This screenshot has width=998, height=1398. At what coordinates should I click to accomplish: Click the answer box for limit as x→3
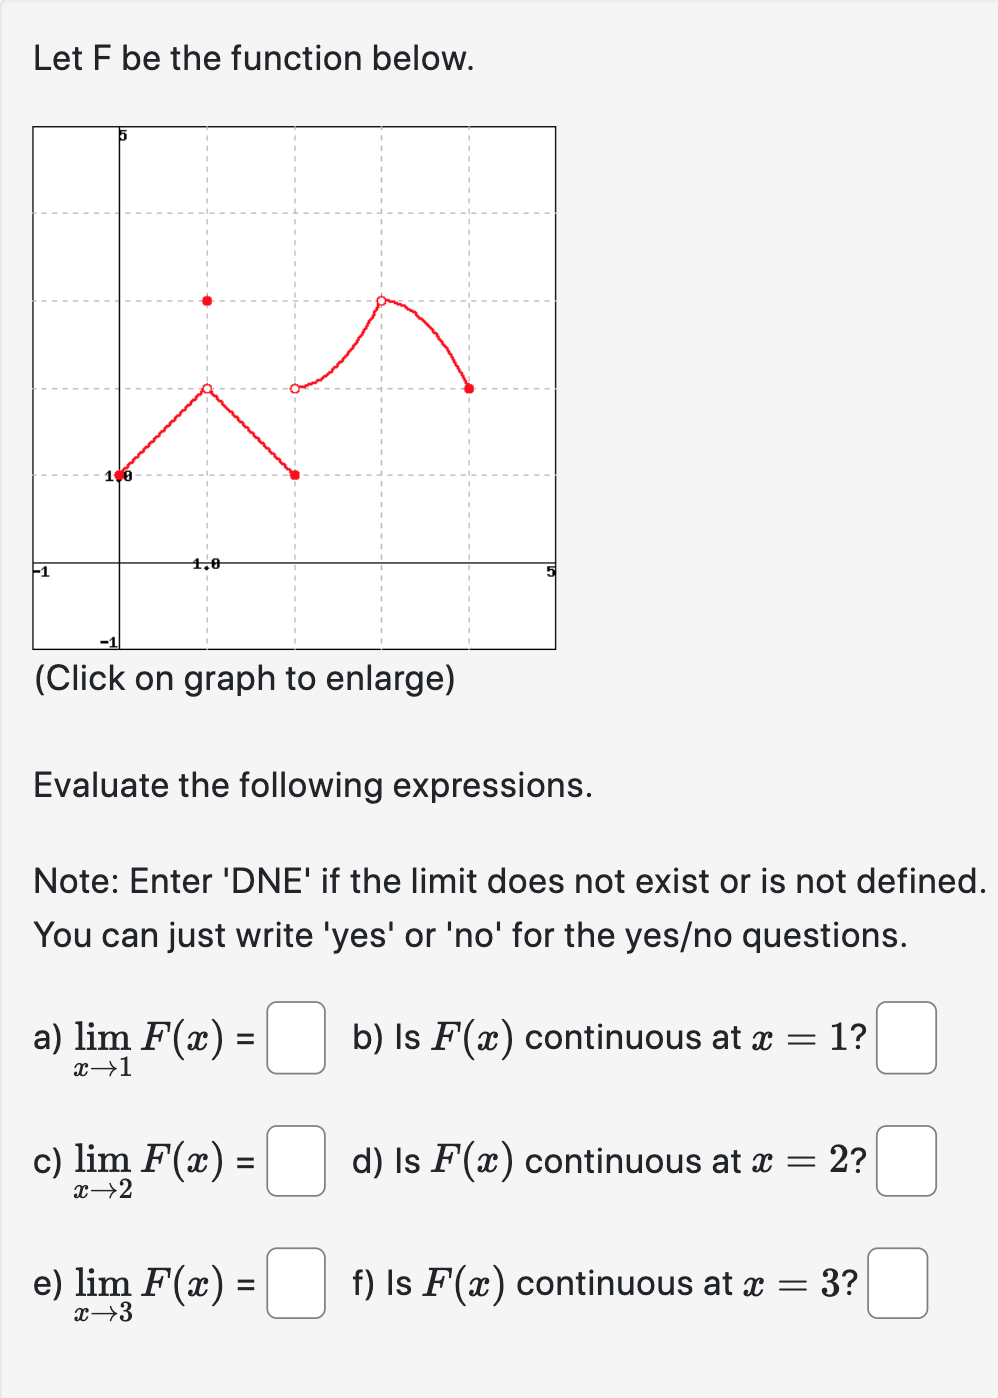coord(295,1285)
